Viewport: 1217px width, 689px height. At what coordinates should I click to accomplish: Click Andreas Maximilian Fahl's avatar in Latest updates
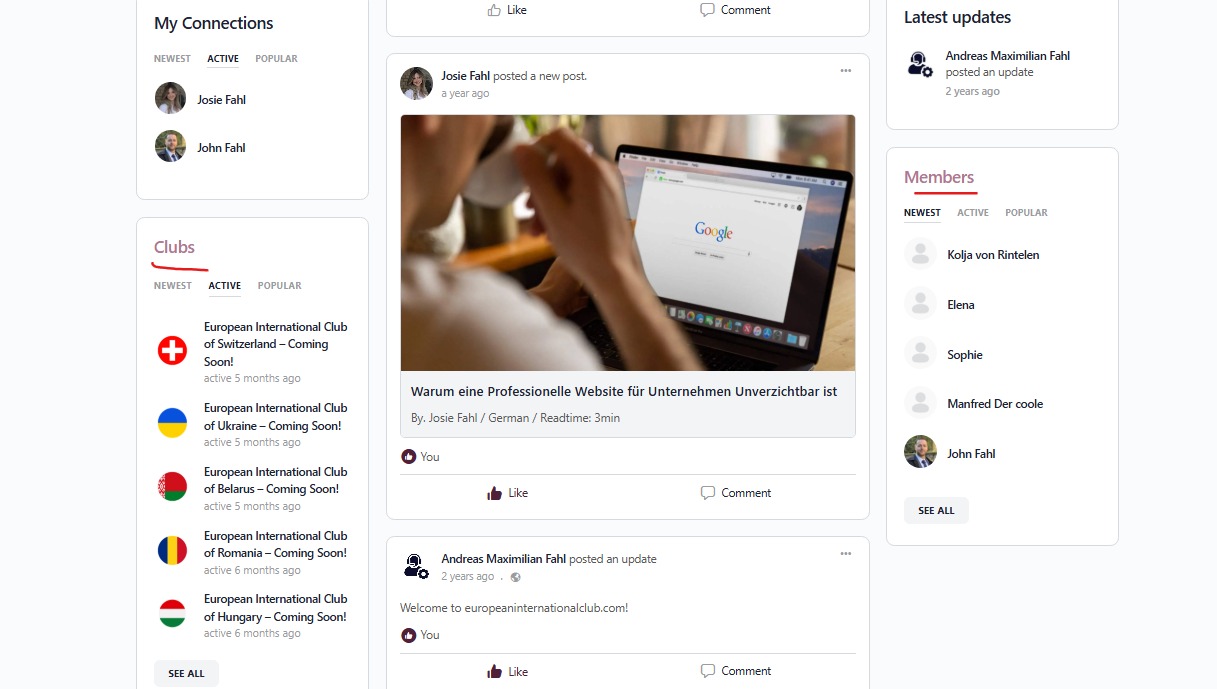920,64
